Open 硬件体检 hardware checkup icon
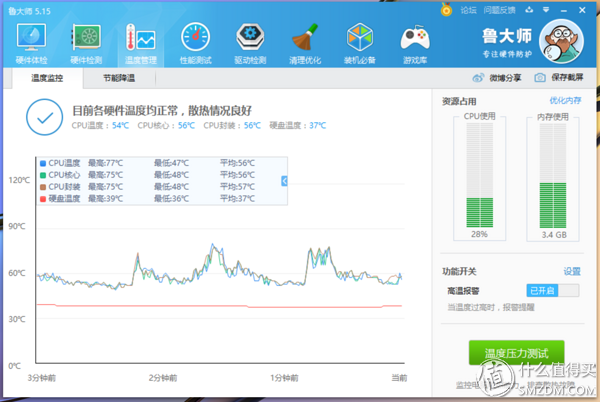 click(x=31, y=43)
